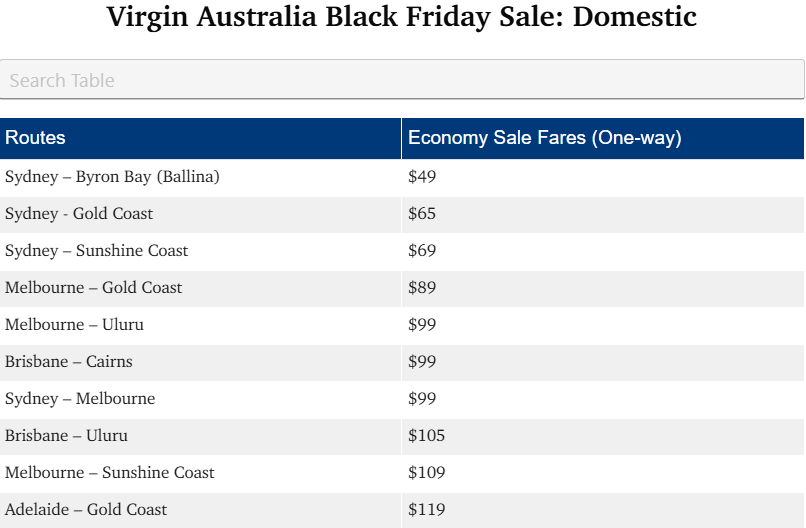Screen dimensions: 806x528
Task: Select the Melbourne – Sunshine Coast route
Action: coord(110,473)
